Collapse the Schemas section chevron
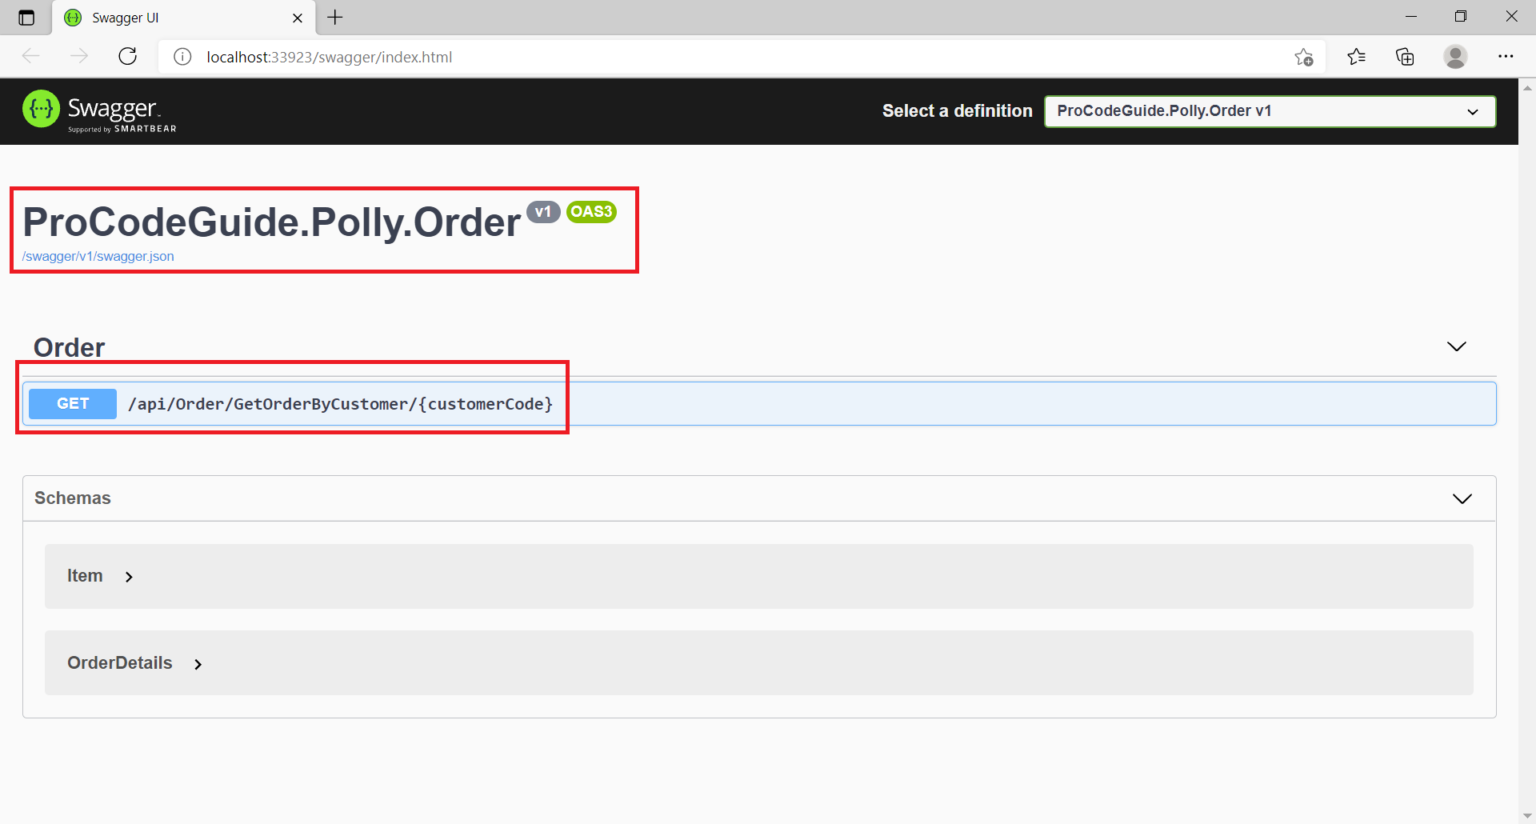 1461,498
